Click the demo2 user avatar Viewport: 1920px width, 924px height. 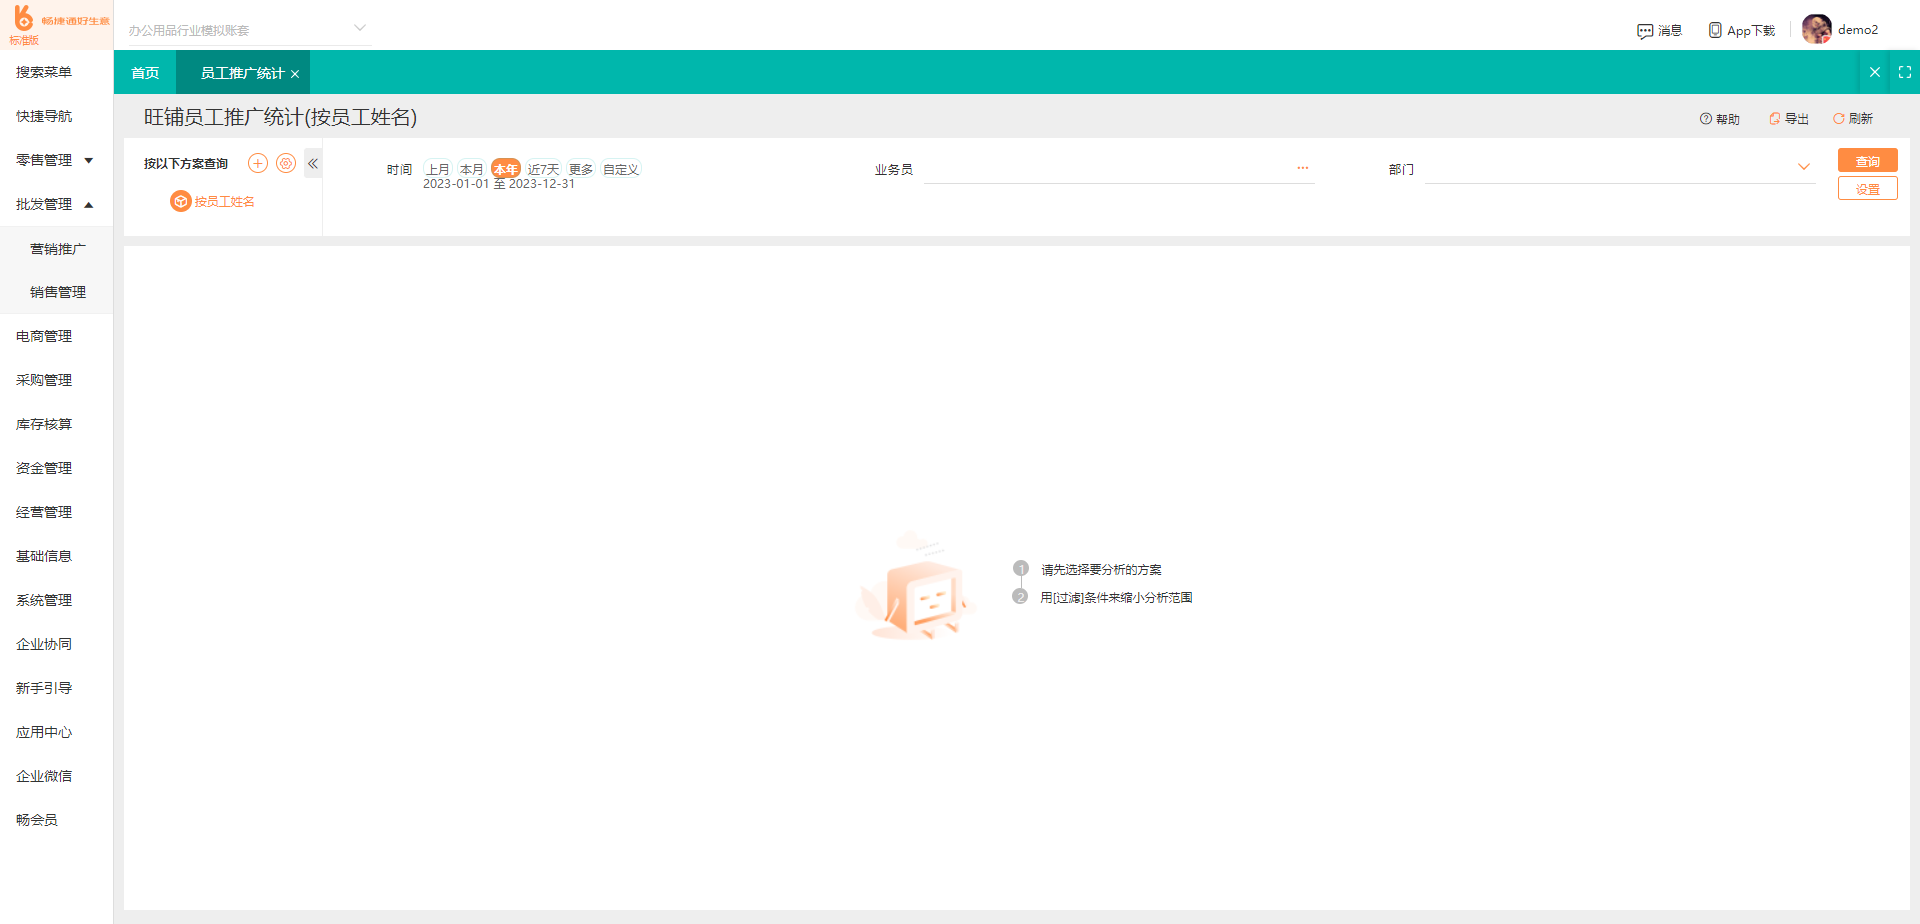click(x=1816, y=29)
